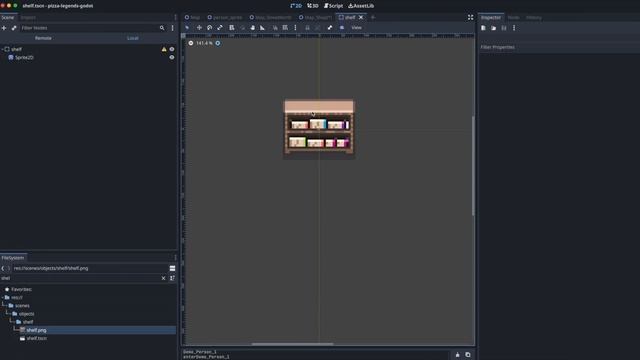Load an existing resource in Inspector
The width and height of the screenshot is (640, 360).
493,28
